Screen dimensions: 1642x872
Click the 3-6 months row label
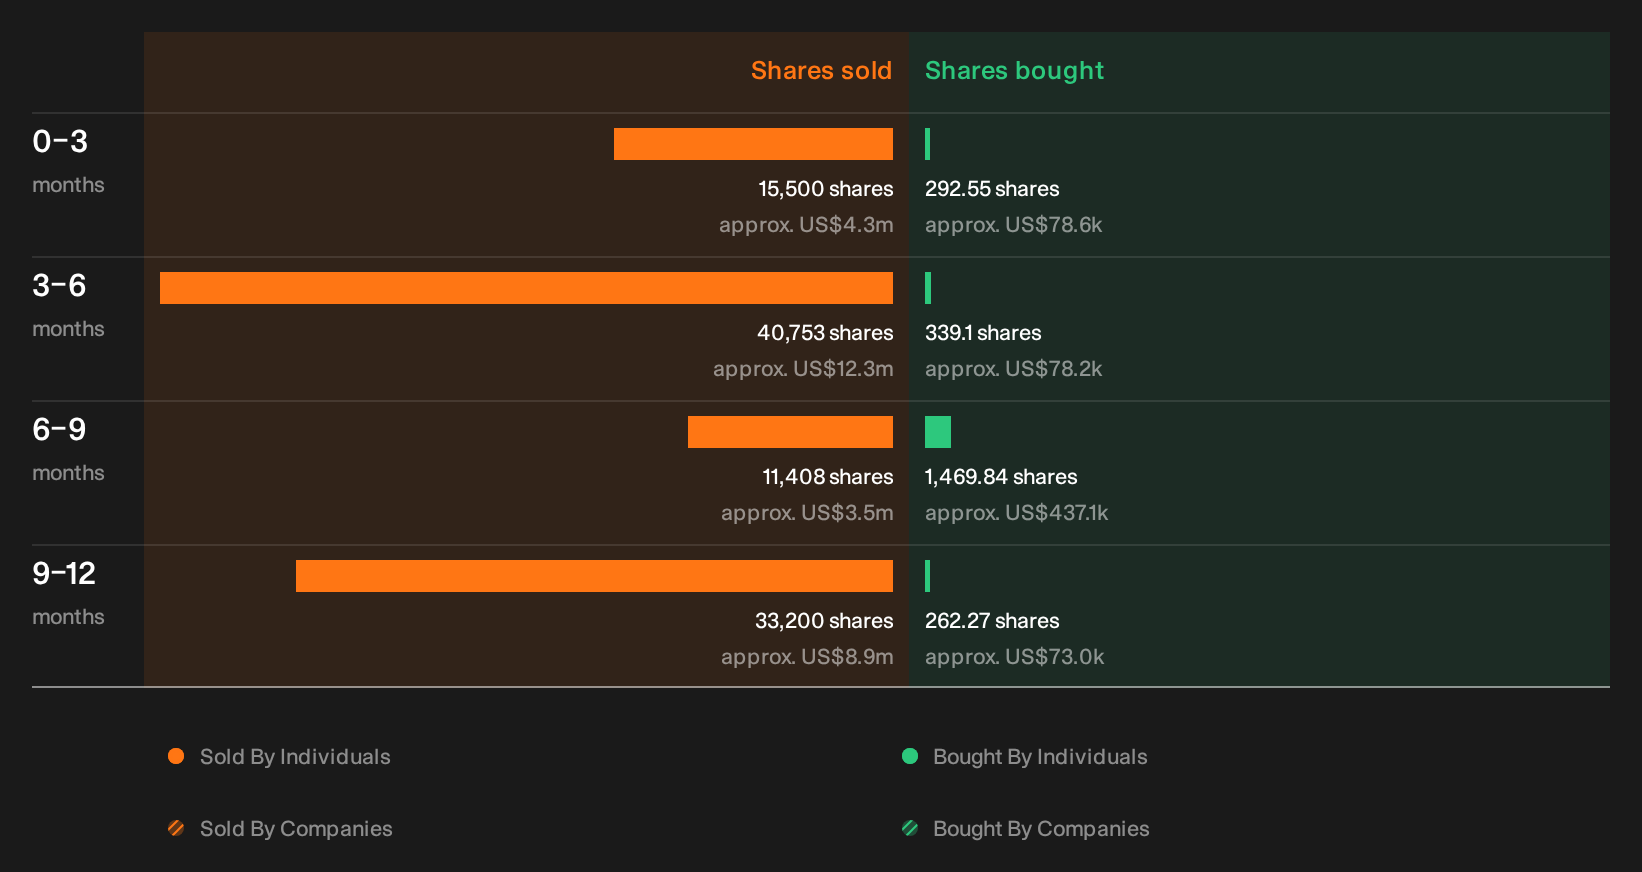(68, 305)
